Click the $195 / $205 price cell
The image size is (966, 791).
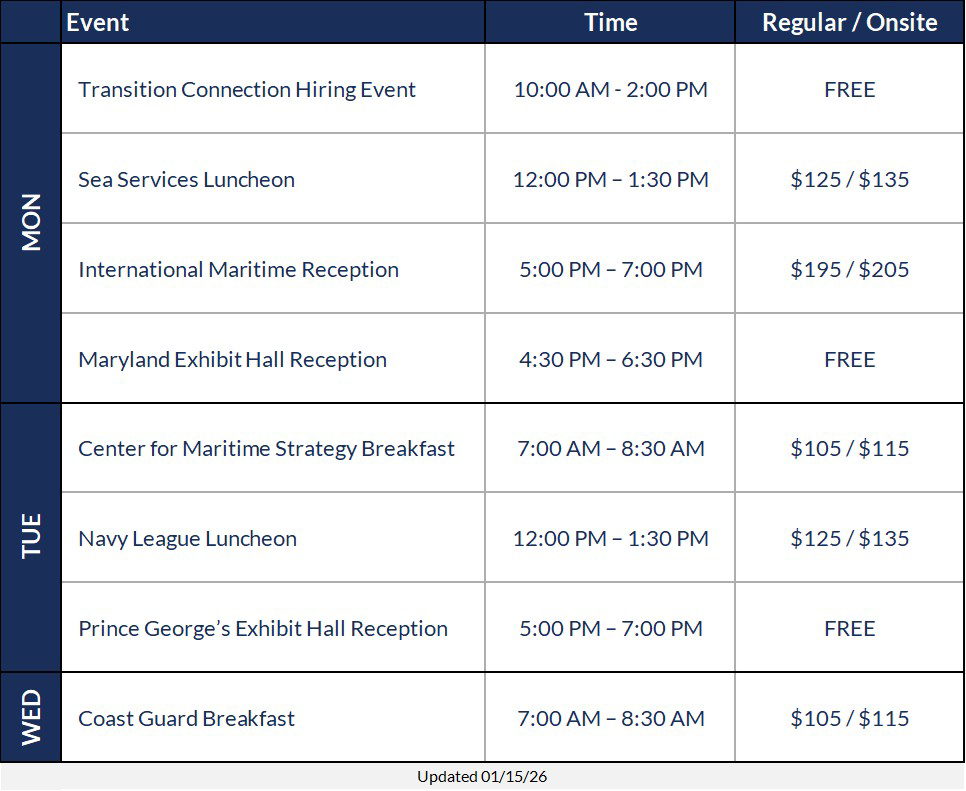tap(849, 270)
